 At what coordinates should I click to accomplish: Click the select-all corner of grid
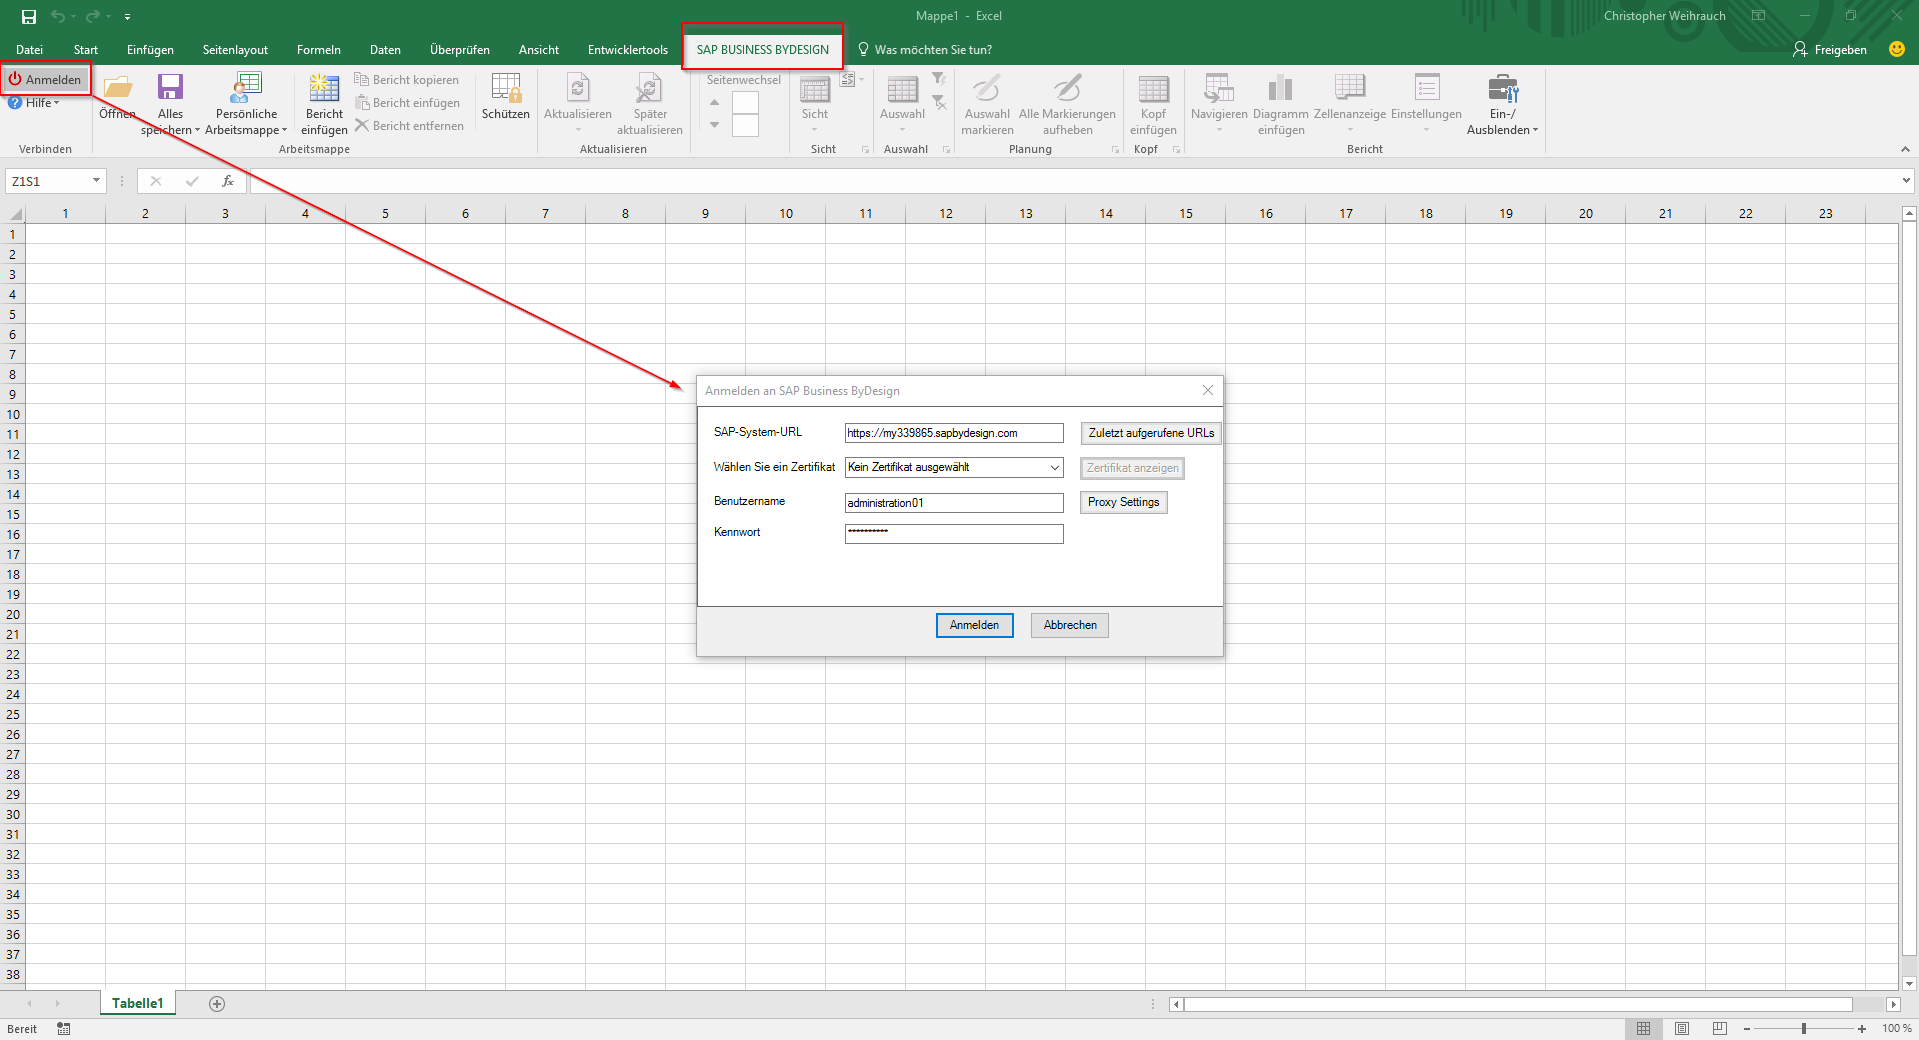pyautogui.click(x=14, y=214)
